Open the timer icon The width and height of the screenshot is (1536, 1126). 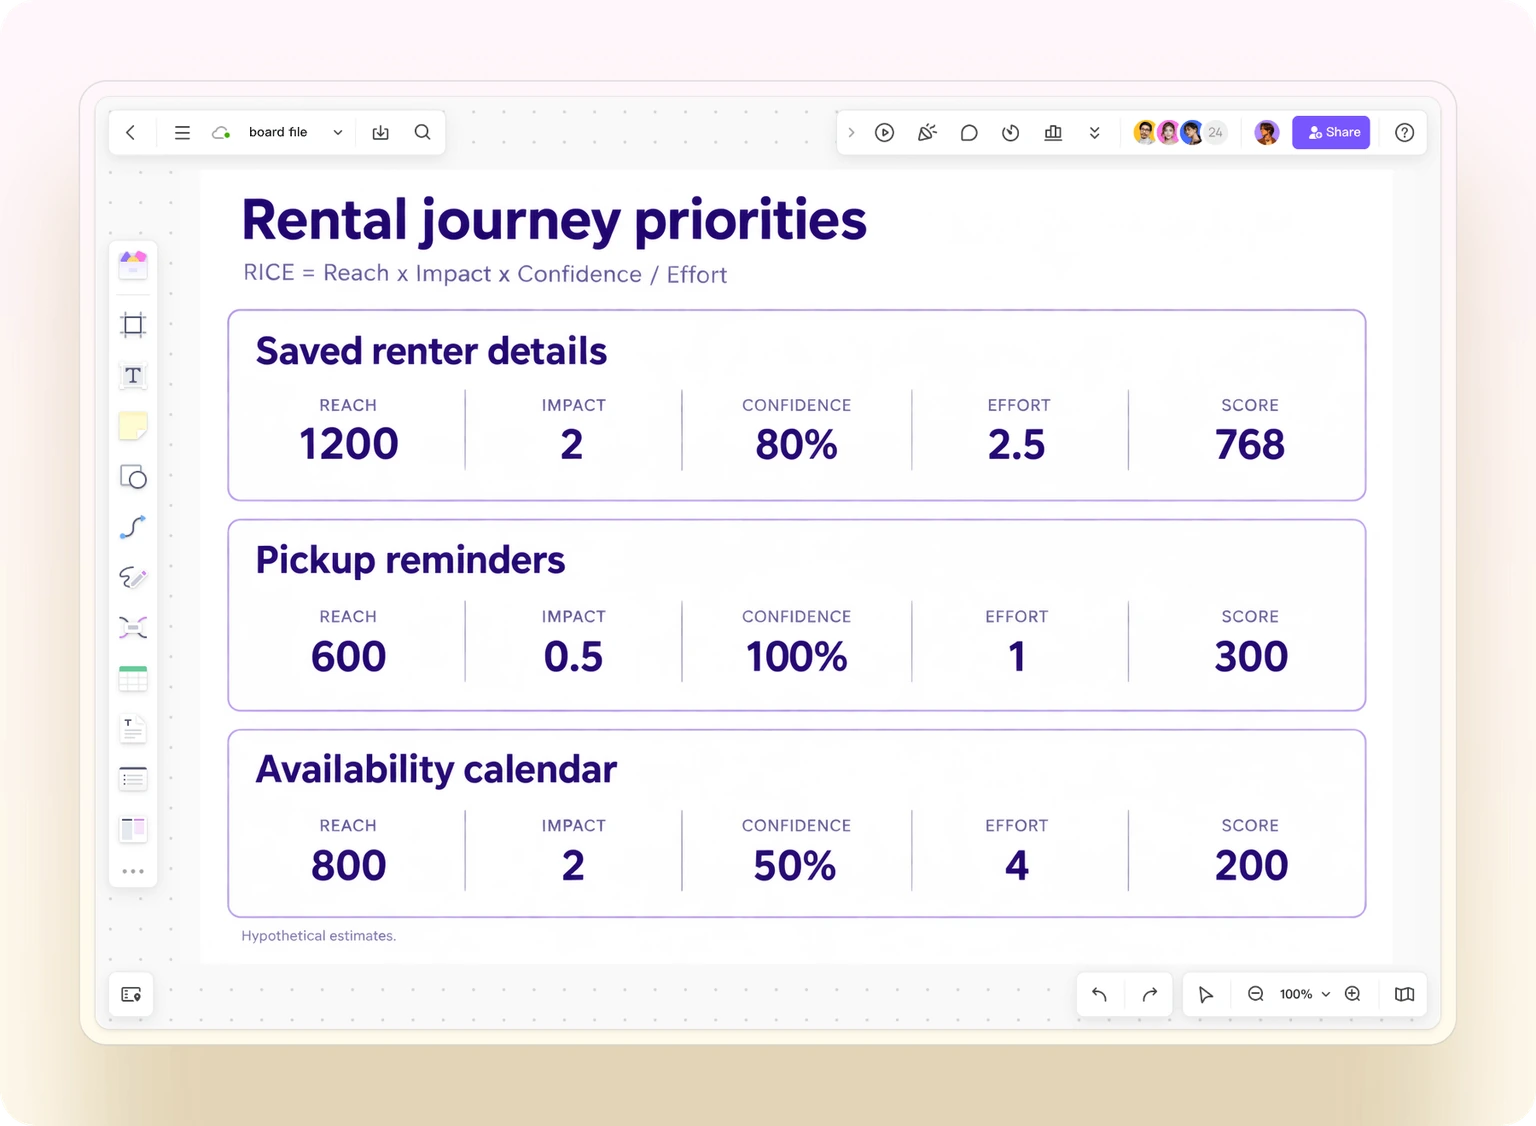[1011, 132]
